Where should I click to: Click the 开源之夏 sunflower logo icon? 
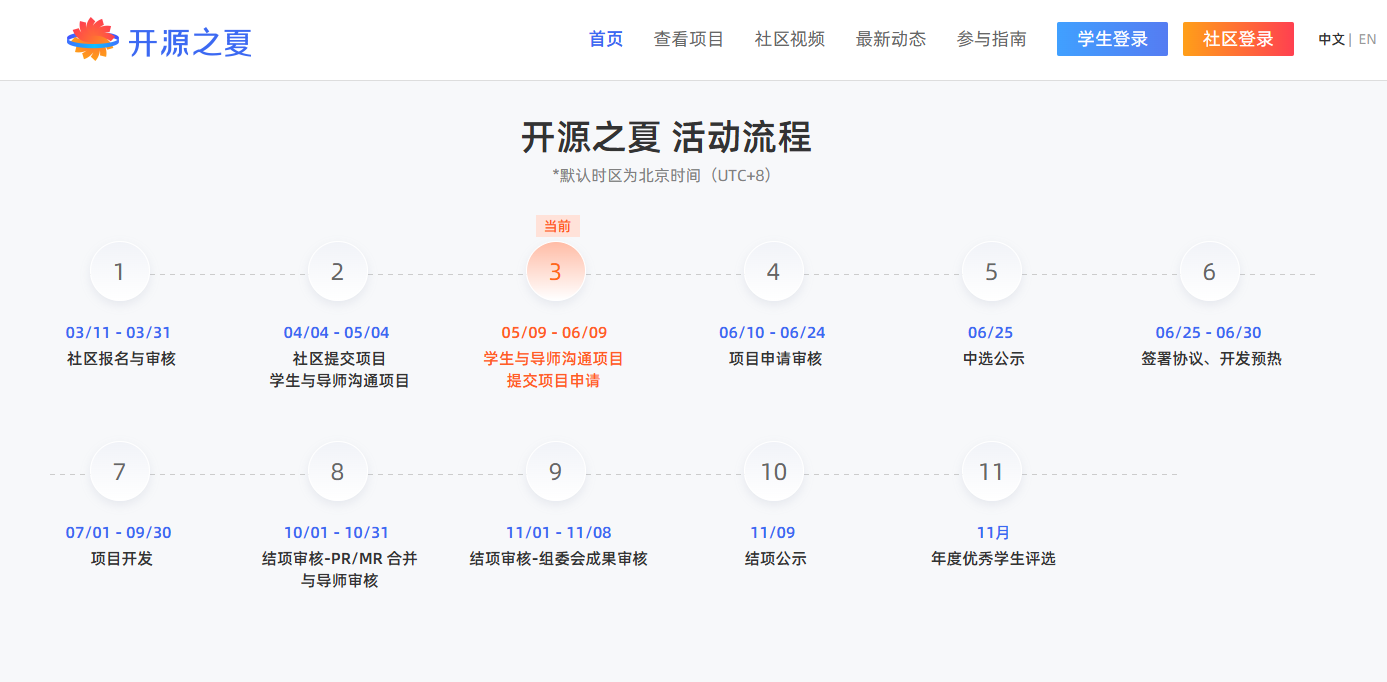[x=92, y=39]
